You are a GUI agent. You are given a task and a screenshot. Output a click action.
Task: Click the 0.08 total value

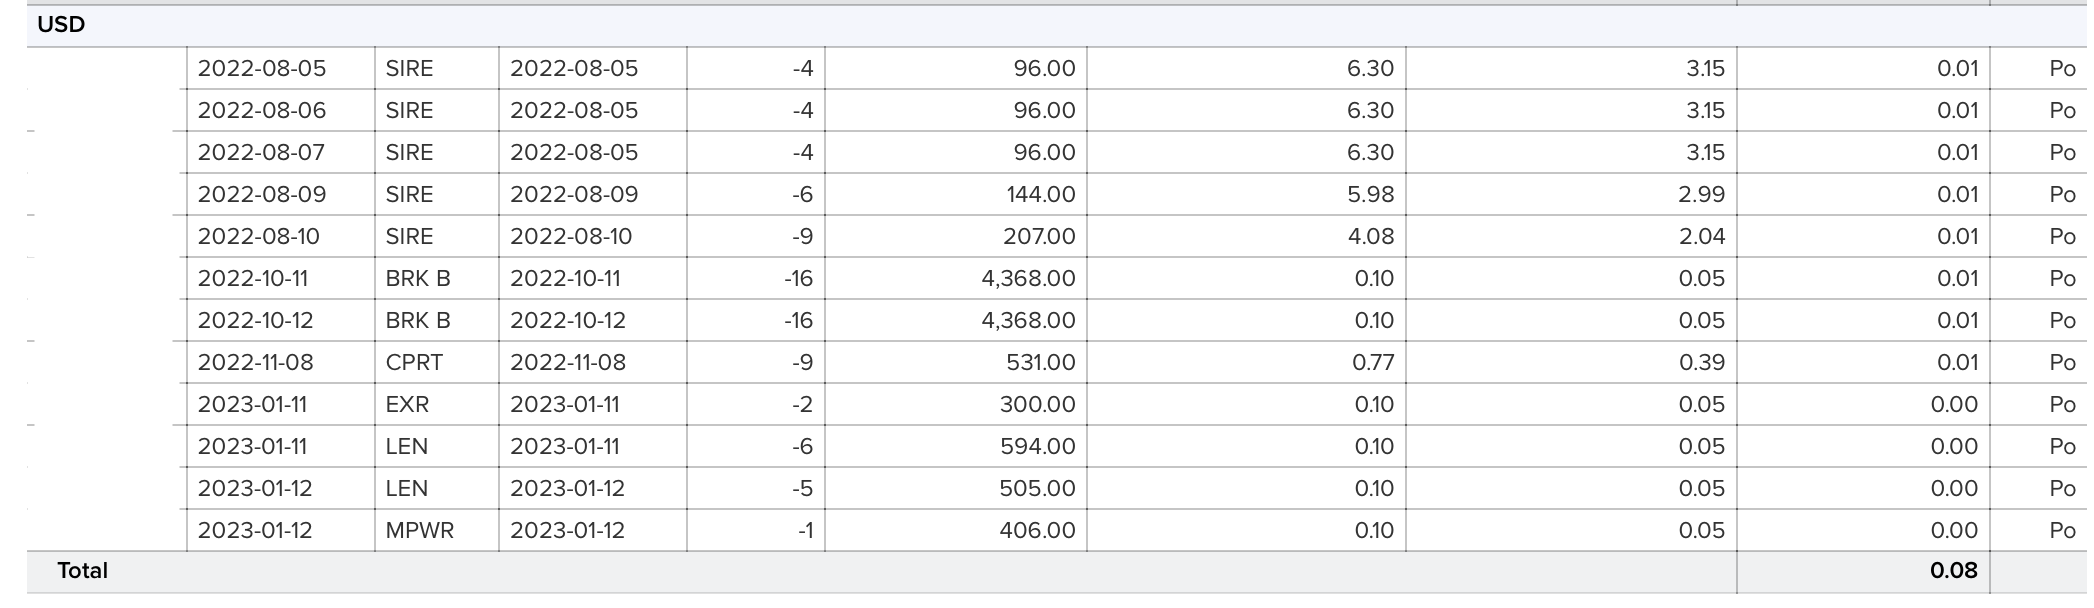1953,571
